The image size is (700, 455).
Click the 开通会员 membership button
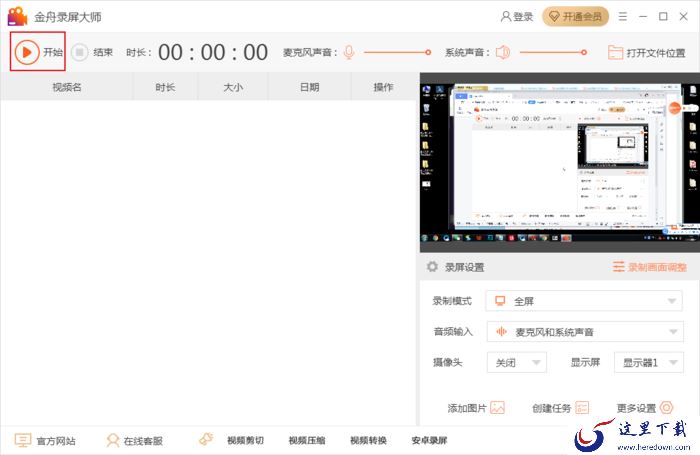tap(575, 17)
